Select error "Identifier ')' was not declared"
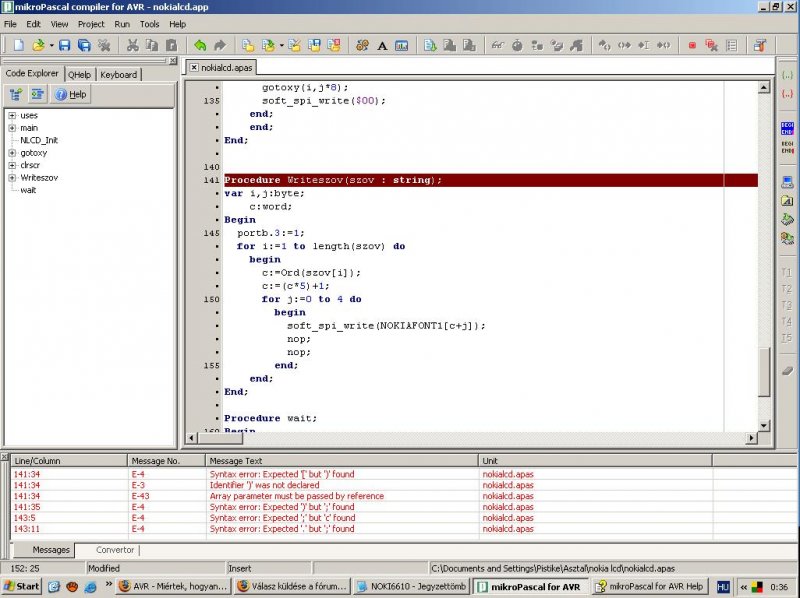The height and width of the screenshot is (598, 800). pyautogui.click(x=264, y=485)
